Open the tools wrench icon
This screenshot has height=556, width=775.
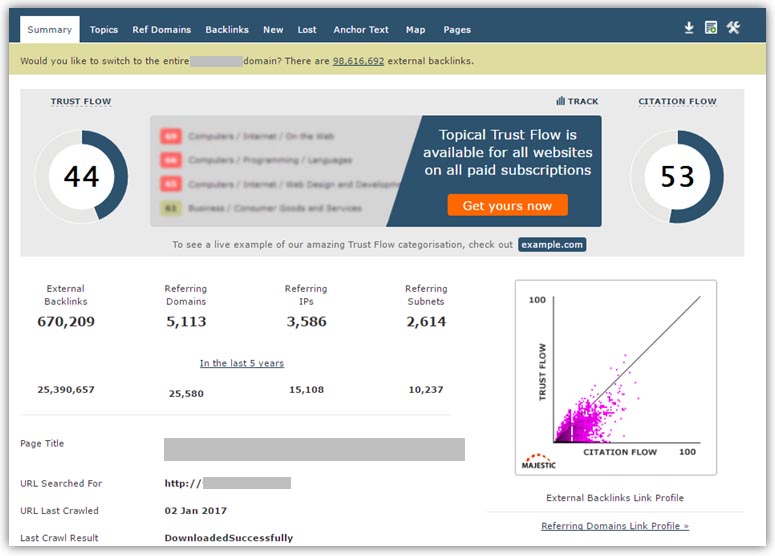coord(733,28)
